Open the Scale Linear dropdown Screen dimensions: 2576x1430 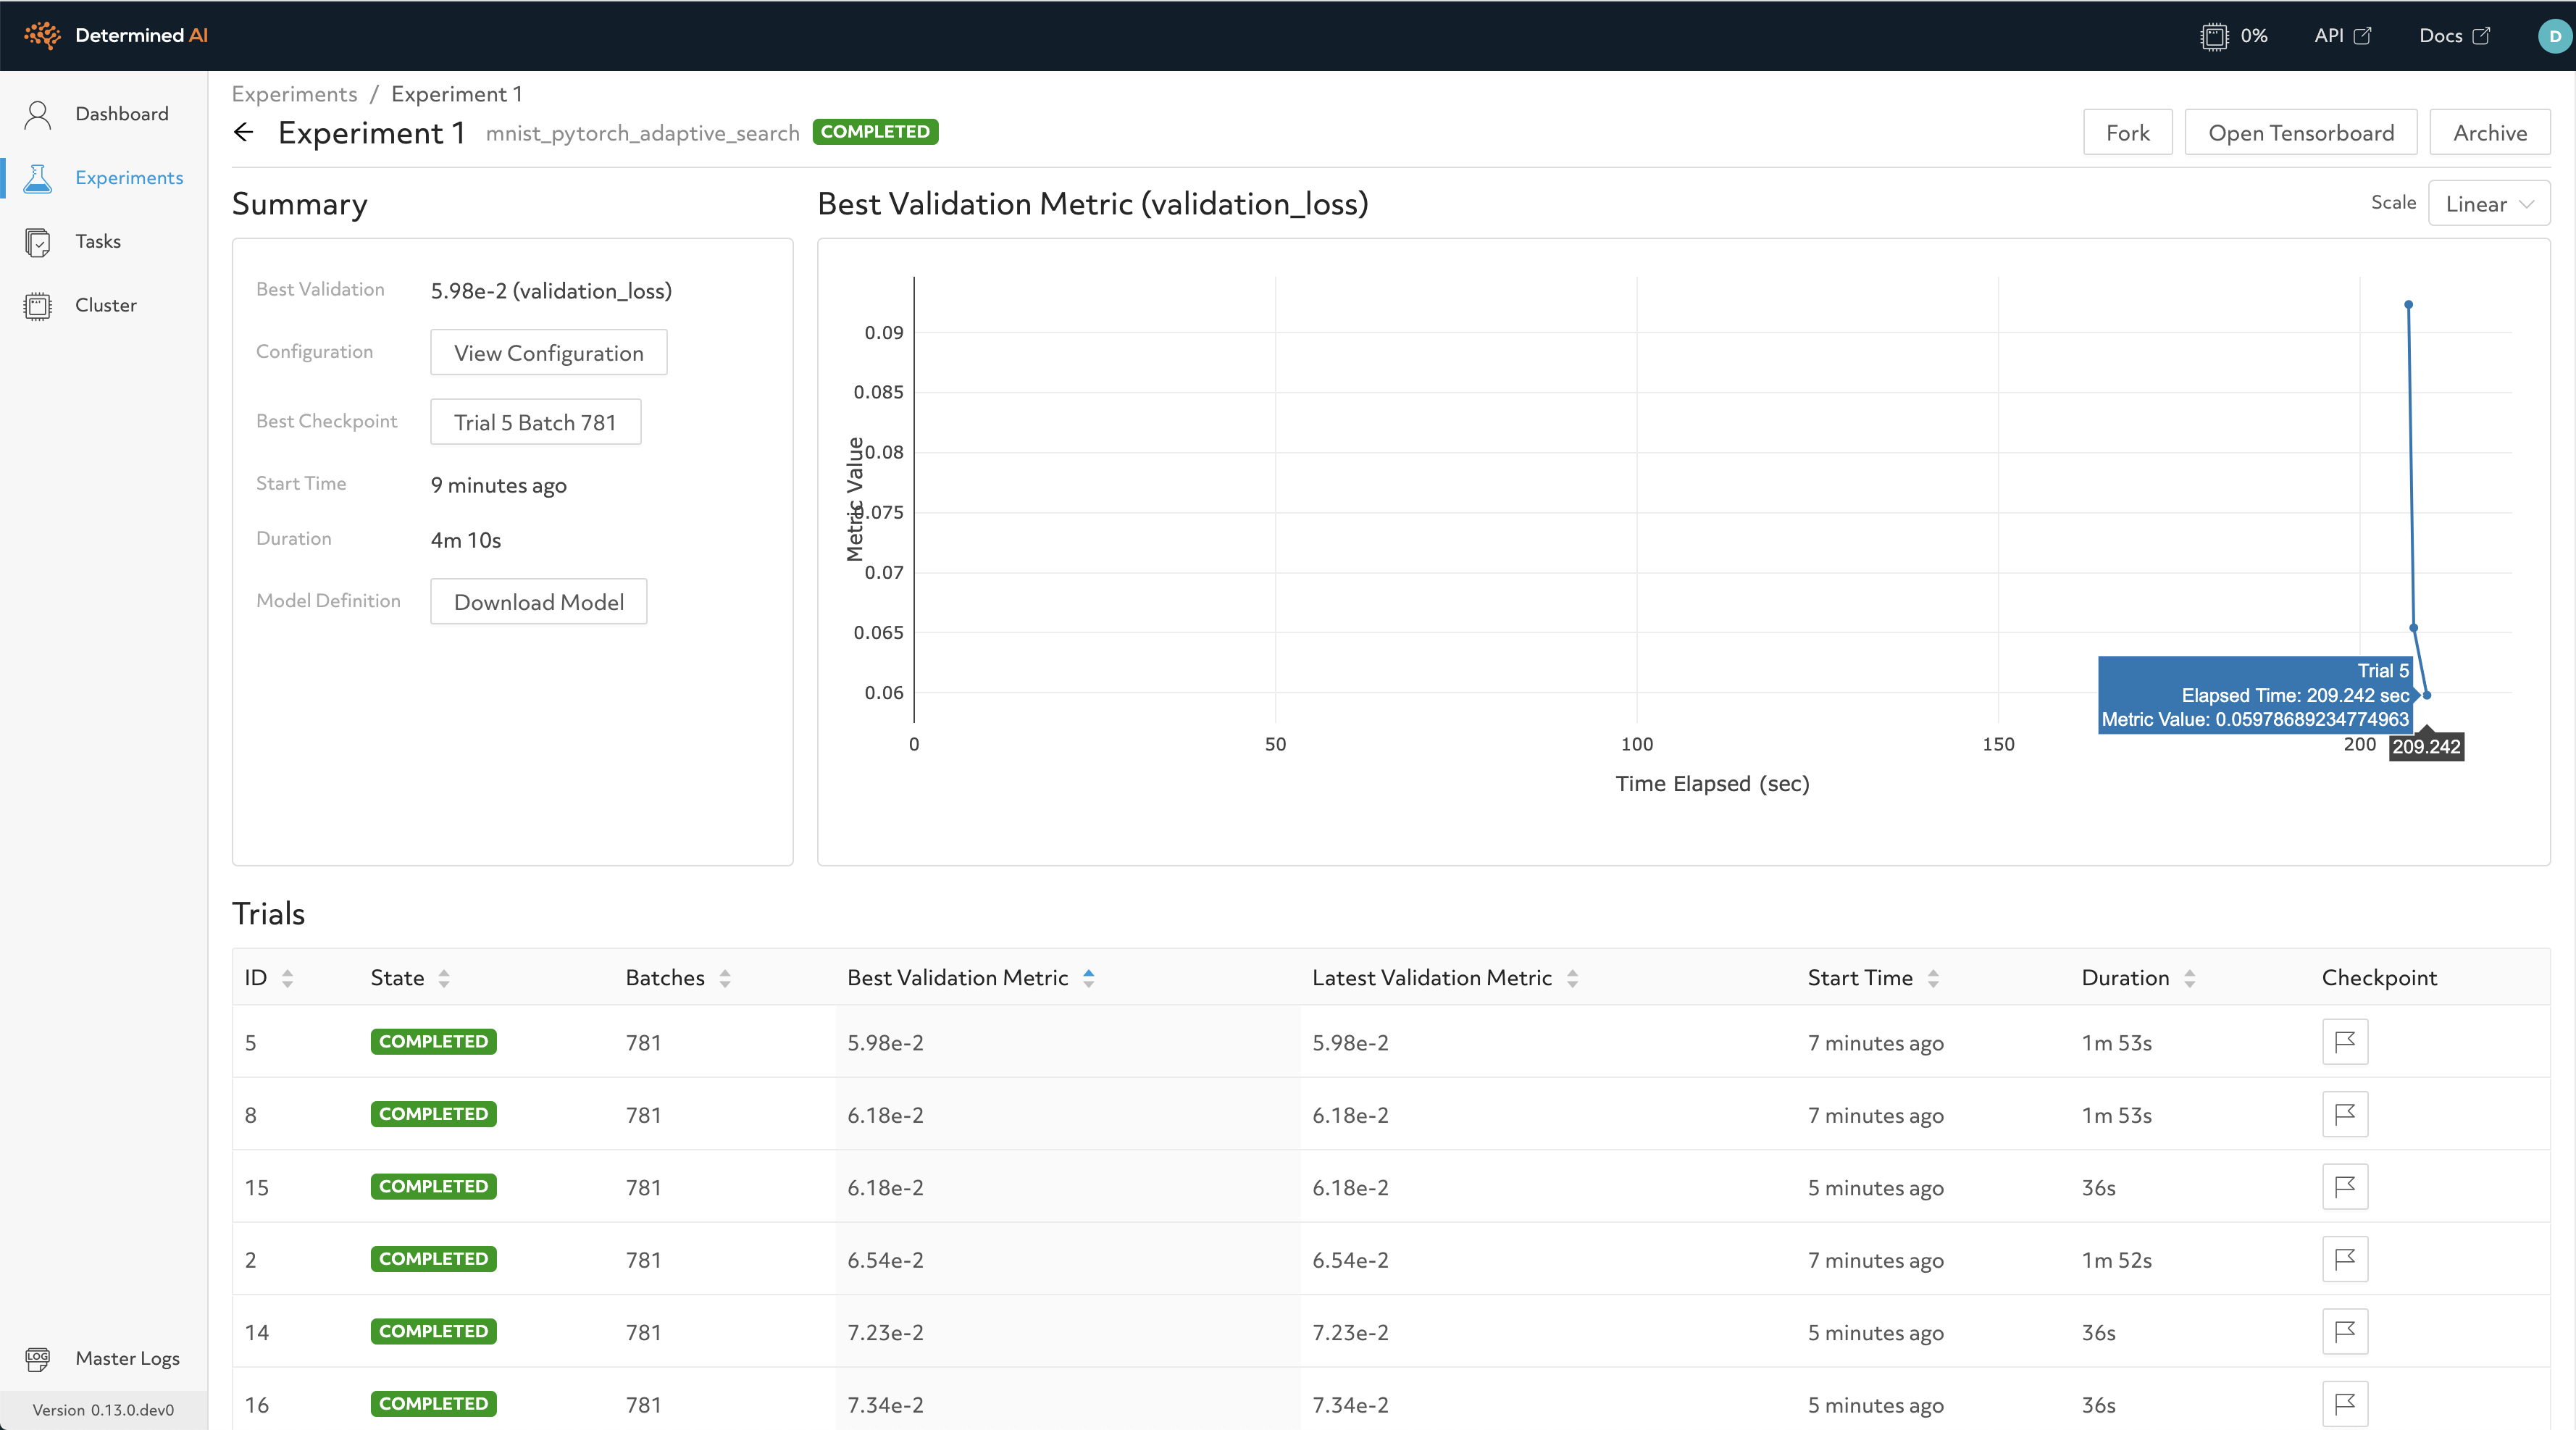[x=2489, y=204]
